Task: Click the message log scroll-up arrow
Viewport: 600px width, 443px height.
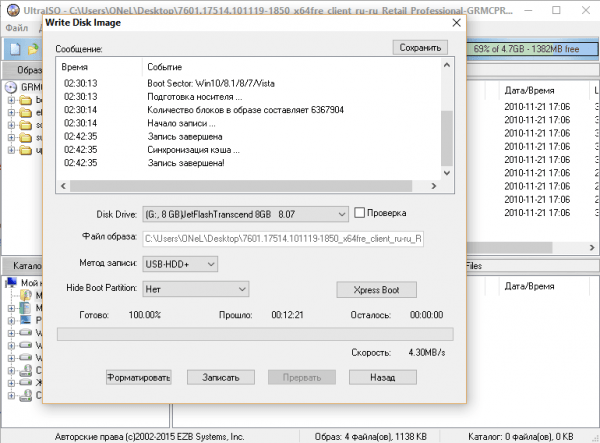Action: point(447,65)
